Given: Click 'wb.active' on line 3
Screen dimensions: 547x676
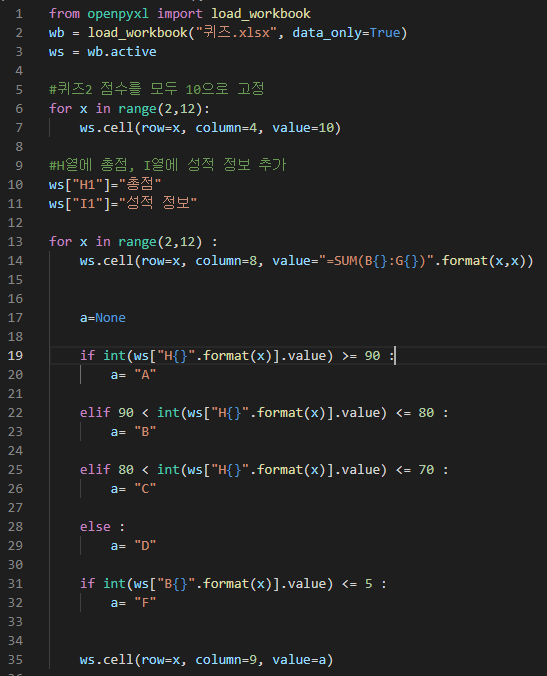Looking at the screenshot, I should coord(122,52).
